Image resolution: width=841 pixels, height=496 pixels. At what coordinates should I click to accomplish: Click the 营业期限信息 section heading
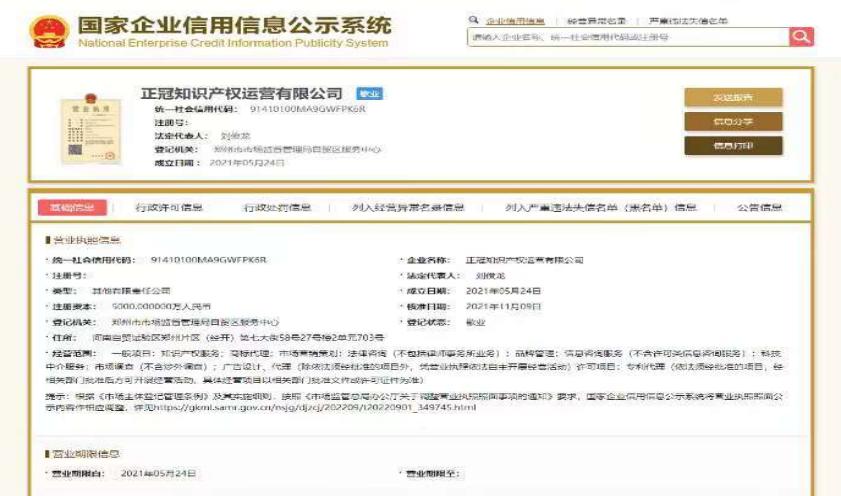tap(86, 454)
